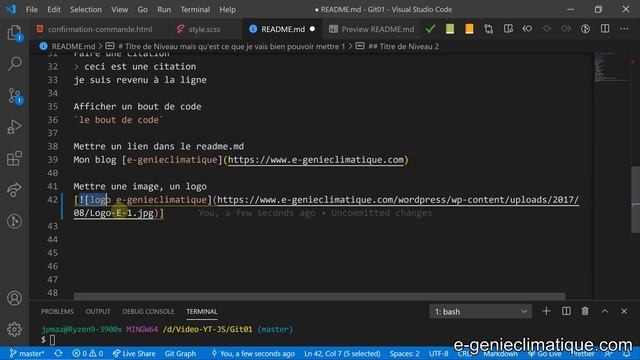Select the TERMINAL panel tab

202,311
